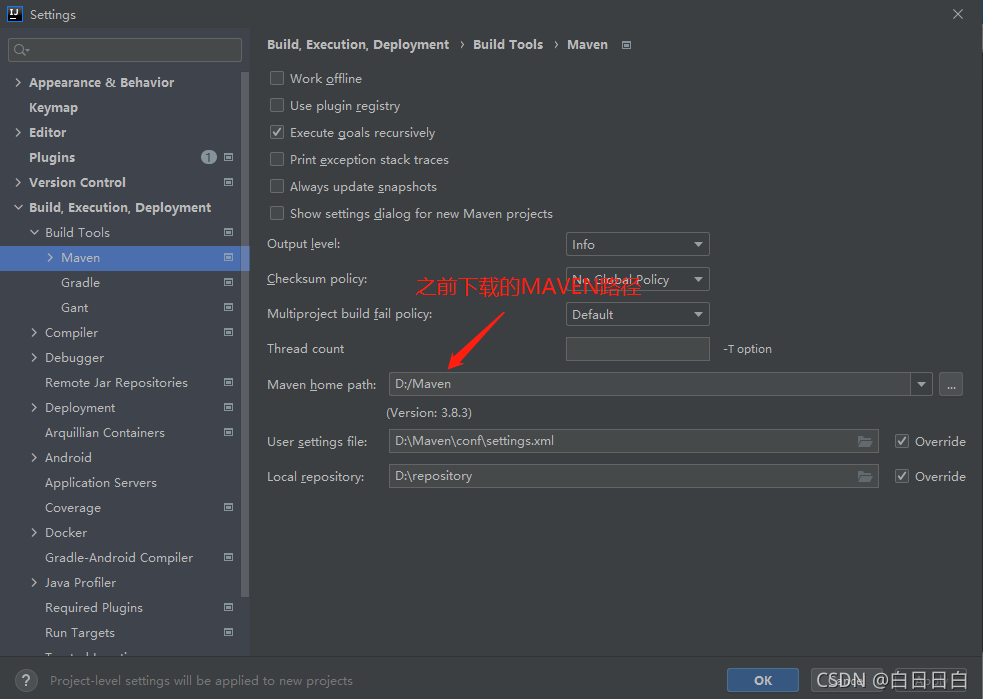Image resolution: width=983 pixels, height=699 pixels.
Task: Click the IntelliJ logo in title bar
Action: [x=14, y=14]
